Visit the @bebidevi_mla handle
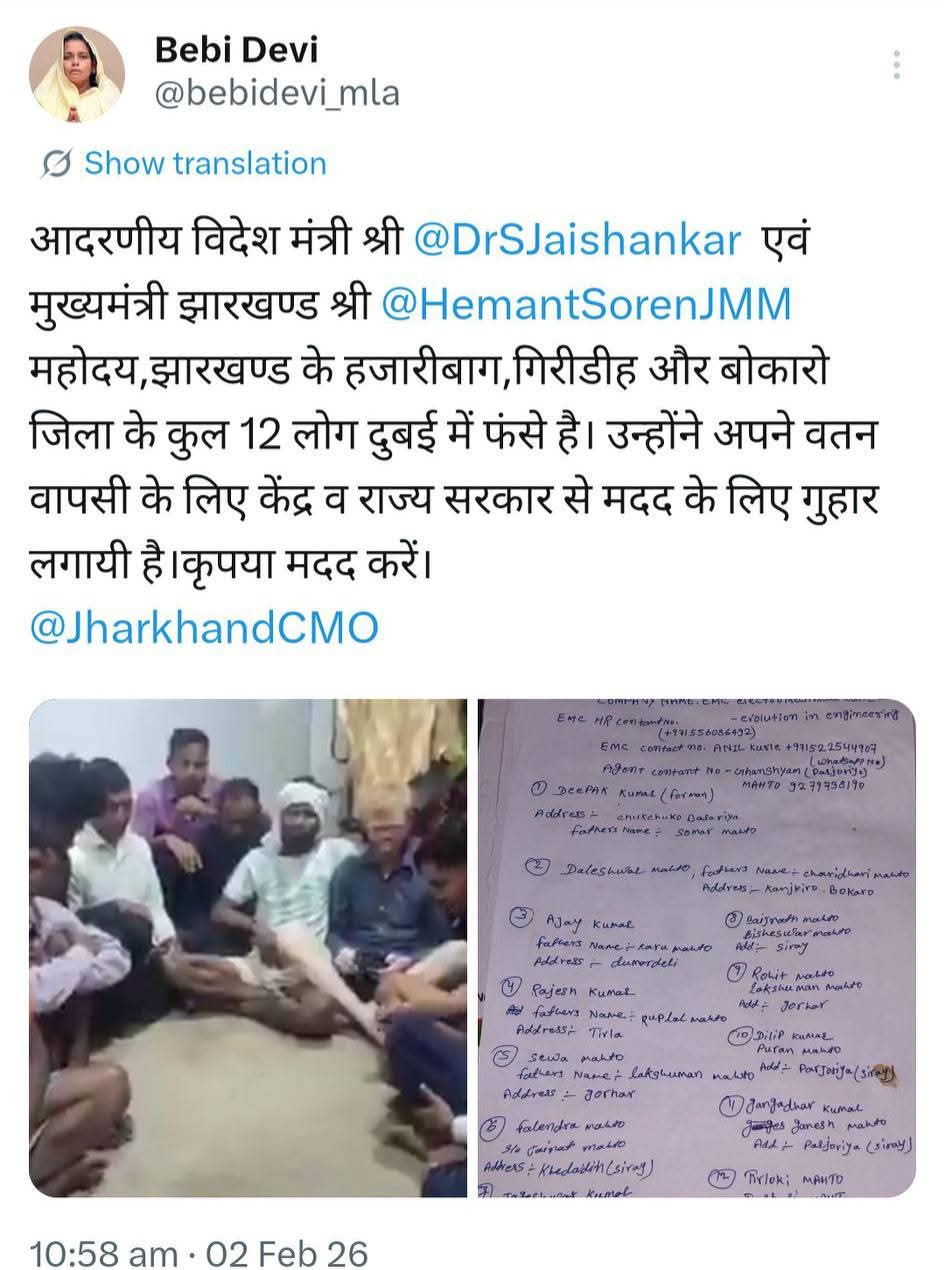Screen dimensions: 945x1270 [x=278, y=93]
